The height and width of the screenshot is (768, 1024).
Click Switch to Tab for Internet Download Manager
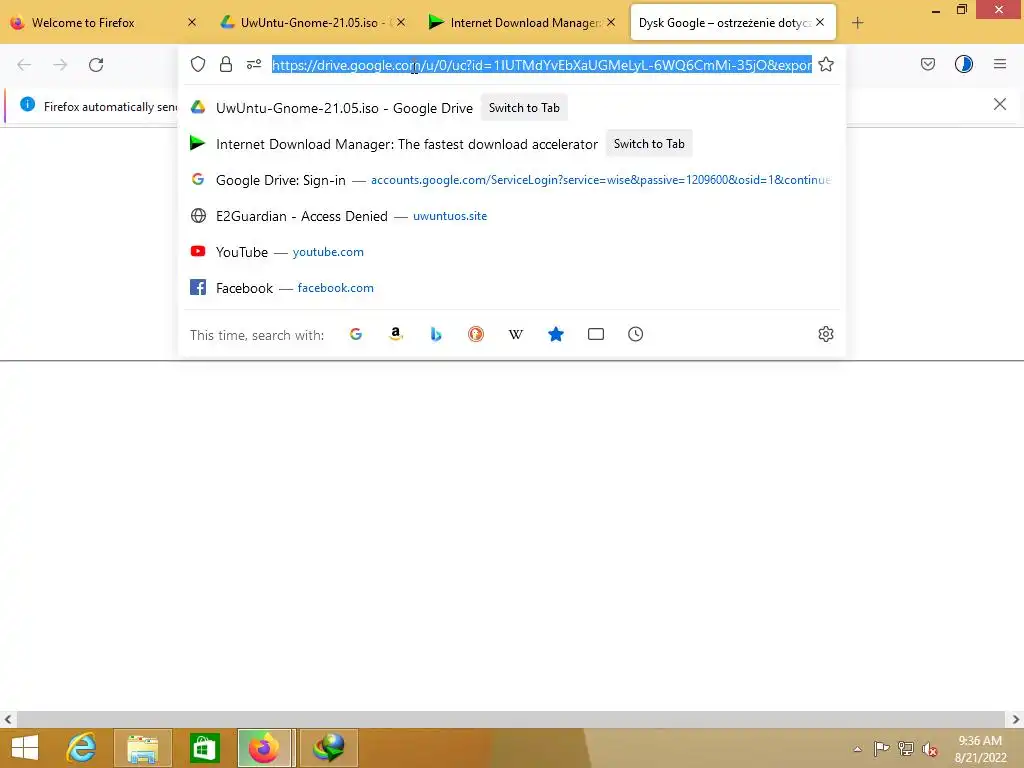[649, 144]
